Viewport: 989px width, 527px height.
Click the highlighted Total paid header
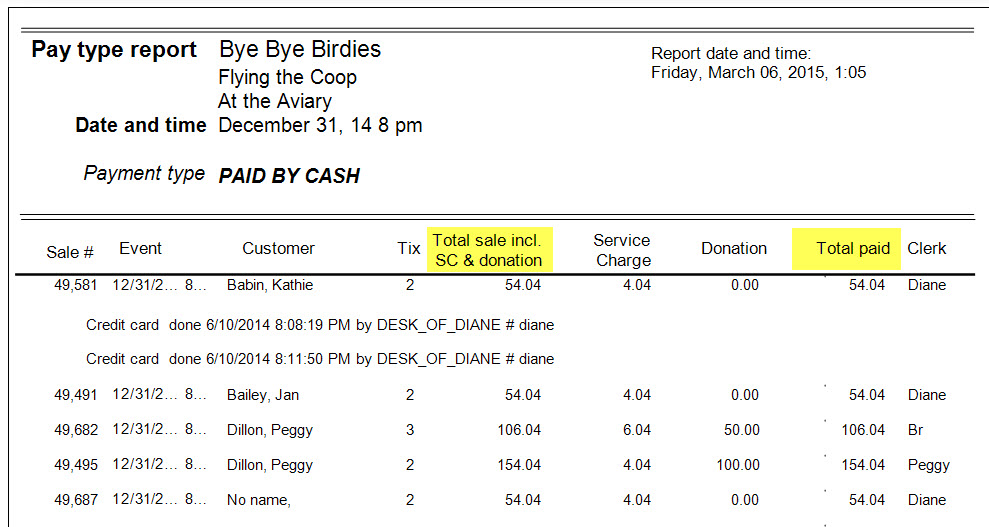pyautogui.click(x=846, y=249)
